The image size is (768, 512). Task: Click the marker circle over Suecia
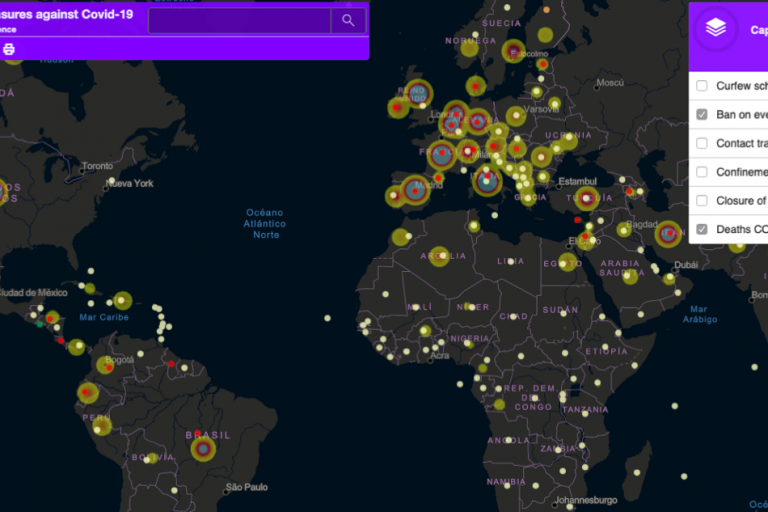[514, 50]
